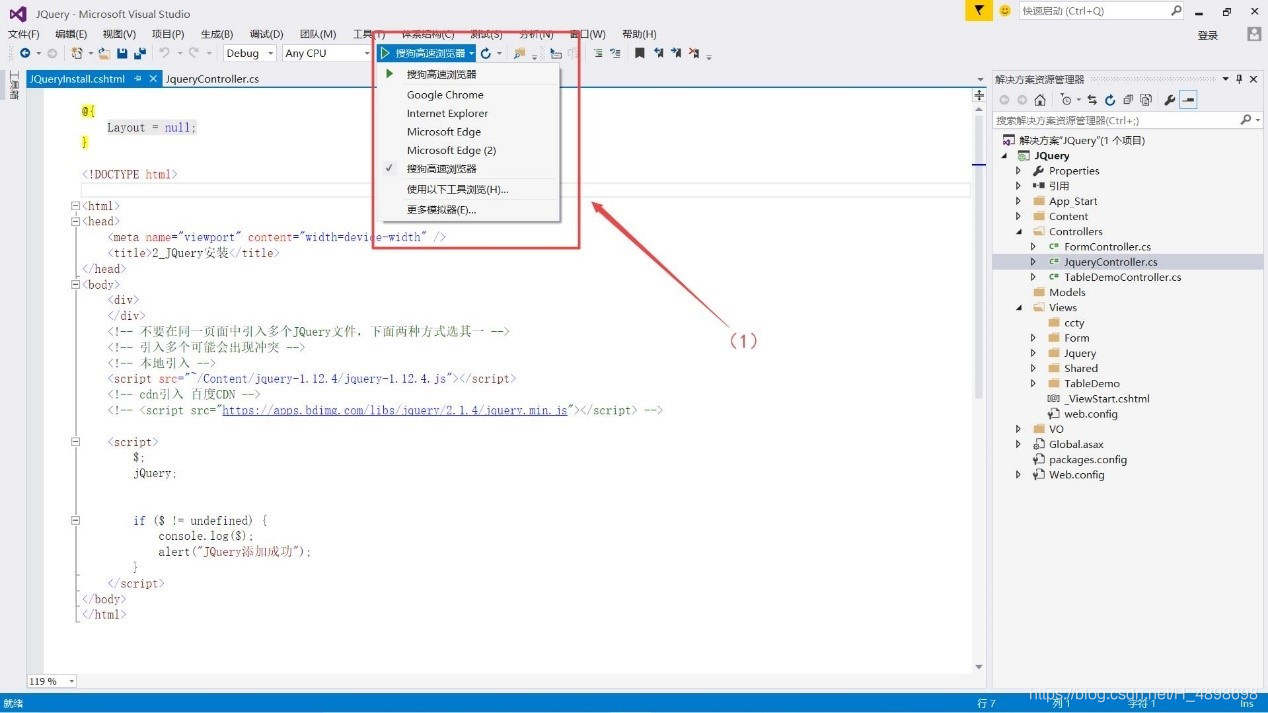1268x713 pixels.
Task: Expand the Global.asax node
Action: tap(1019, 444)
